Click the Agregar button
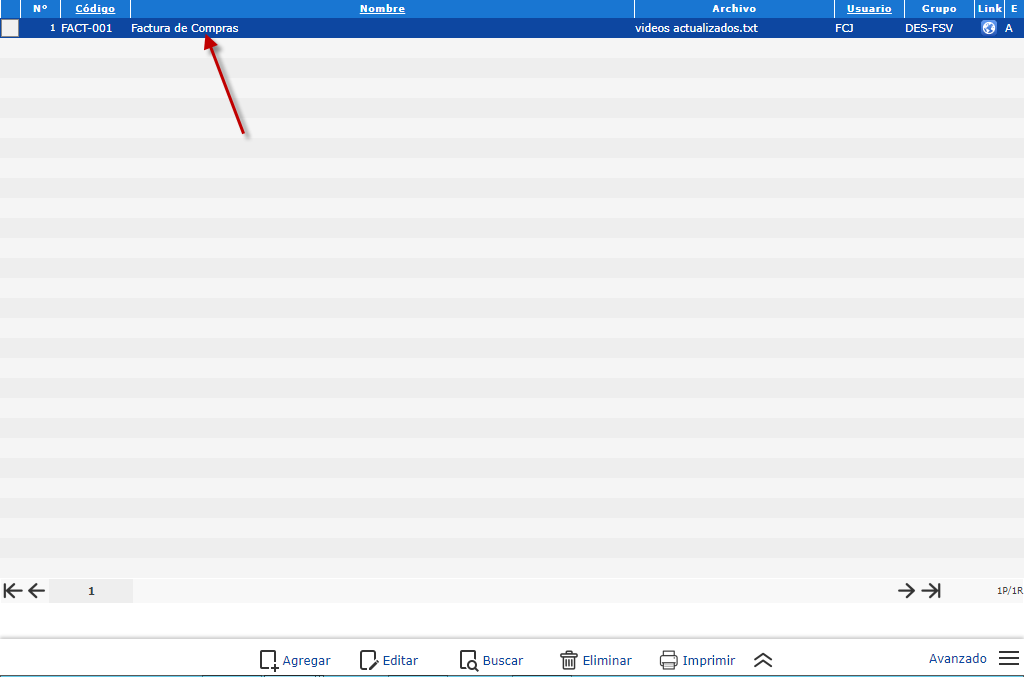 (x=295, y=660)
